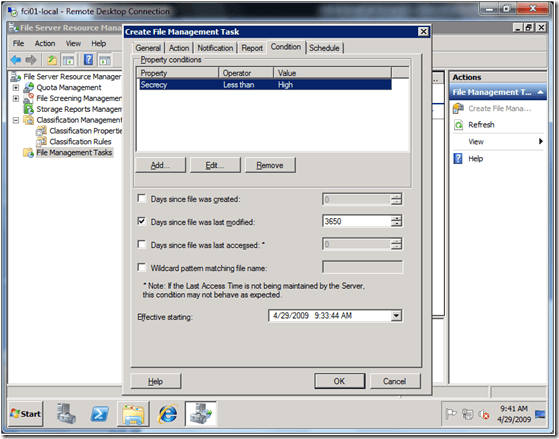Uncheck Days since file was last modified
559x439 pixels.
point(142,221)
